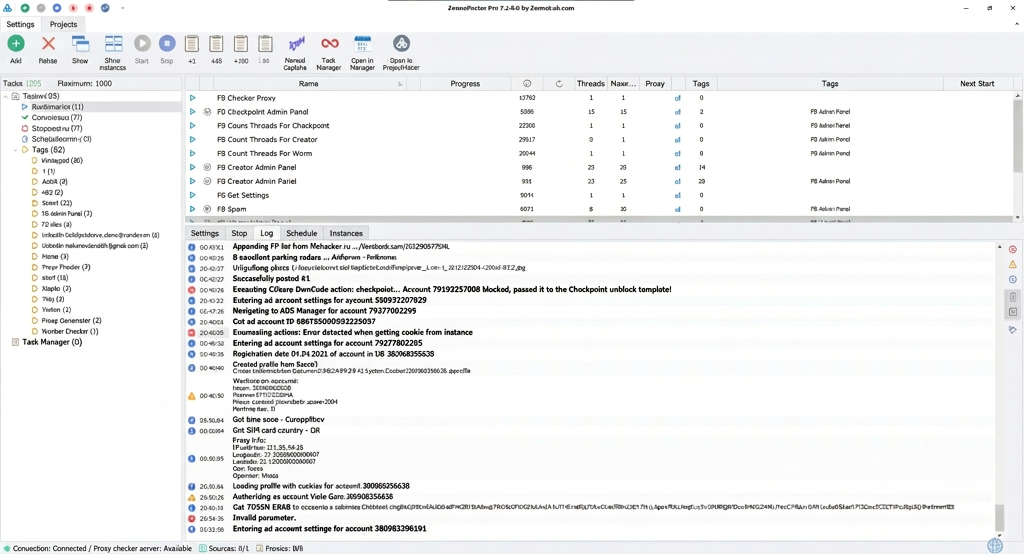This screenshot has height=554, width=1024.
Task: Open the top Settings ribbon tab
Action: [20, 24]
